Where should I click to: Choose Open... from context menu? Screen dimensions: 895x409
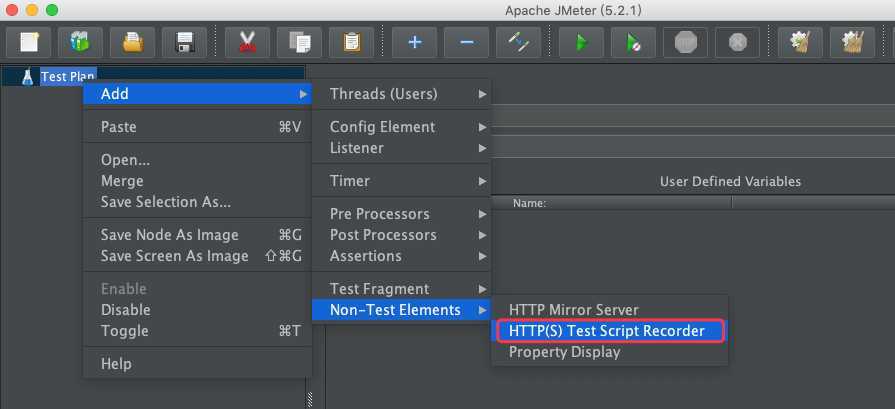pos(197,160)
